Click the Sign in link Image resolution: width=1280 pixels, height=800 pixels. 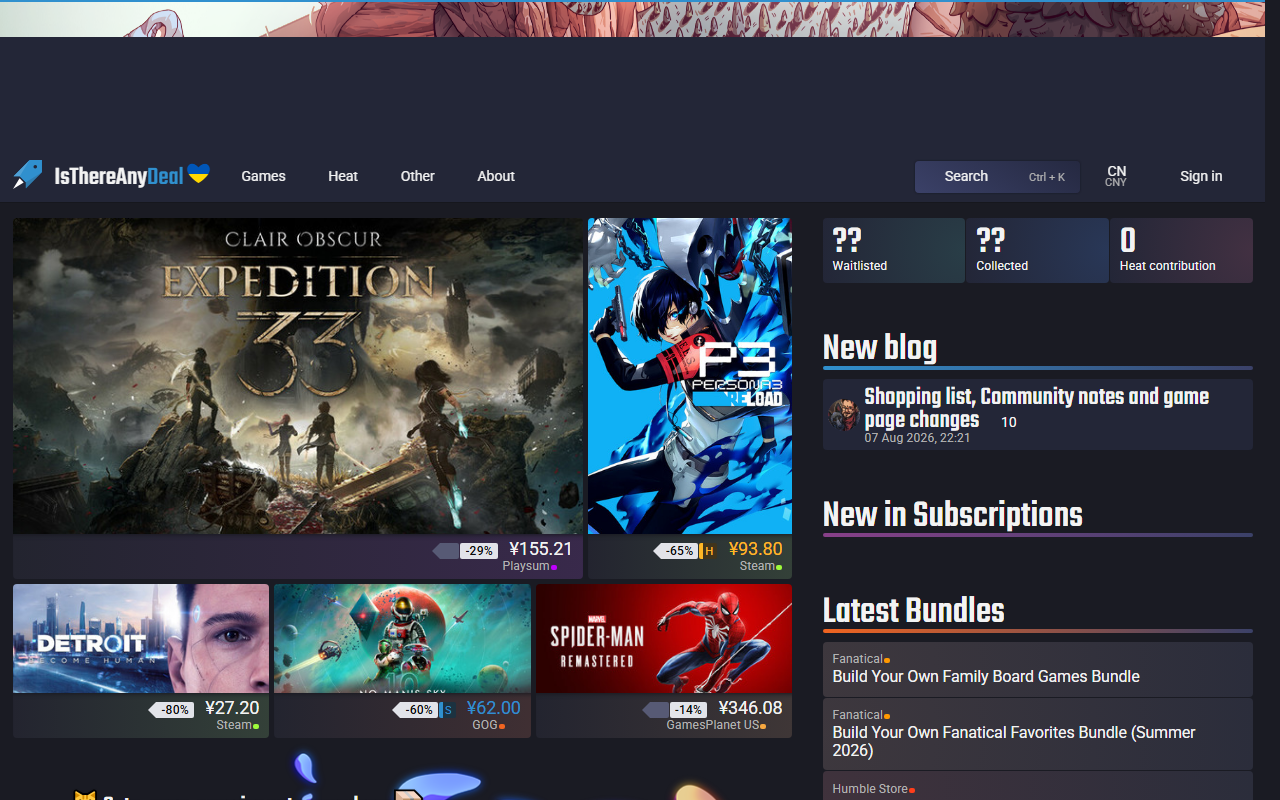[x=1201, y=176]
